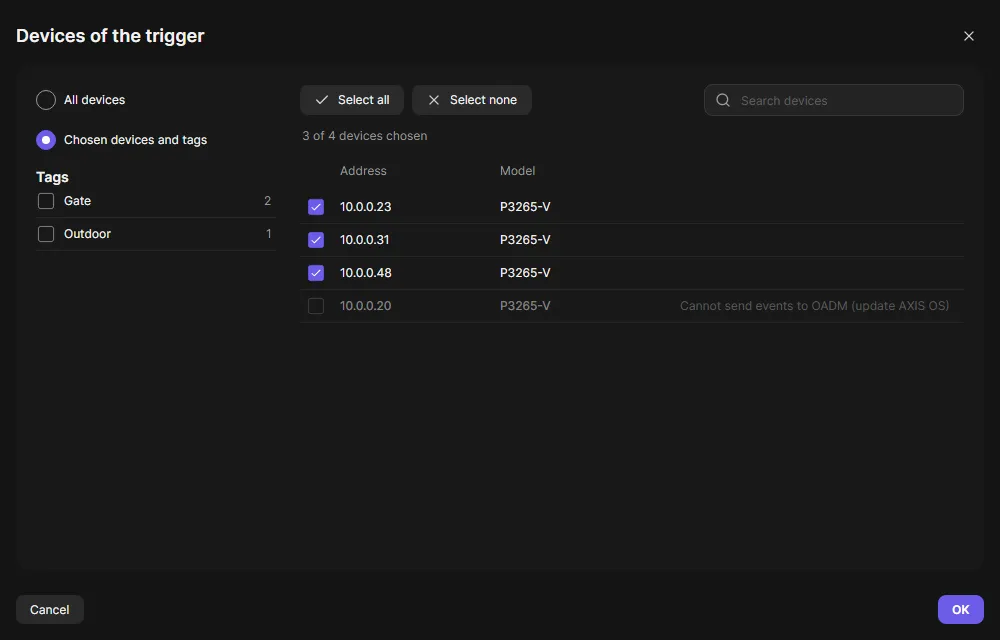The image size is (1000, 640).
Task: Check the Outdoor tag checkbox
Action: click(46, 234)
